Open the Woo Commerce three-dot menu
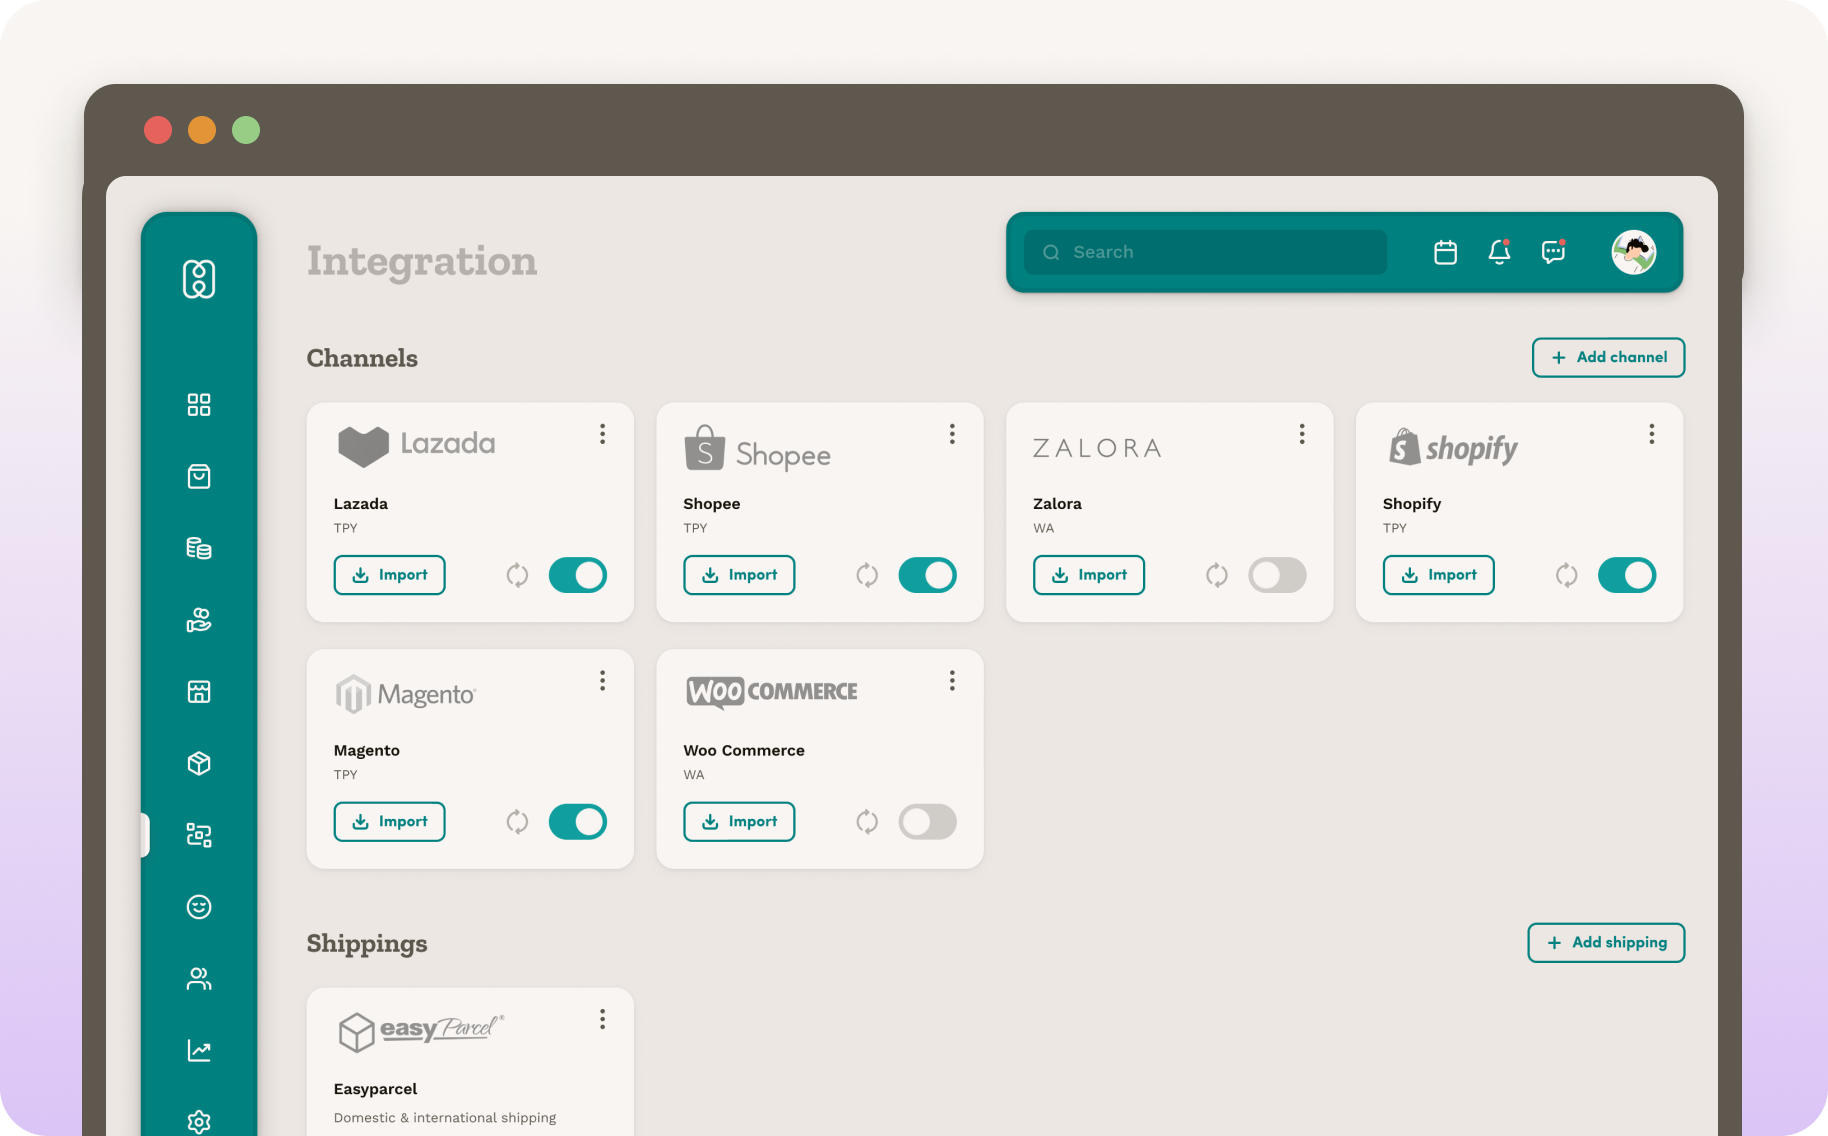 click(x=951, y=681)
